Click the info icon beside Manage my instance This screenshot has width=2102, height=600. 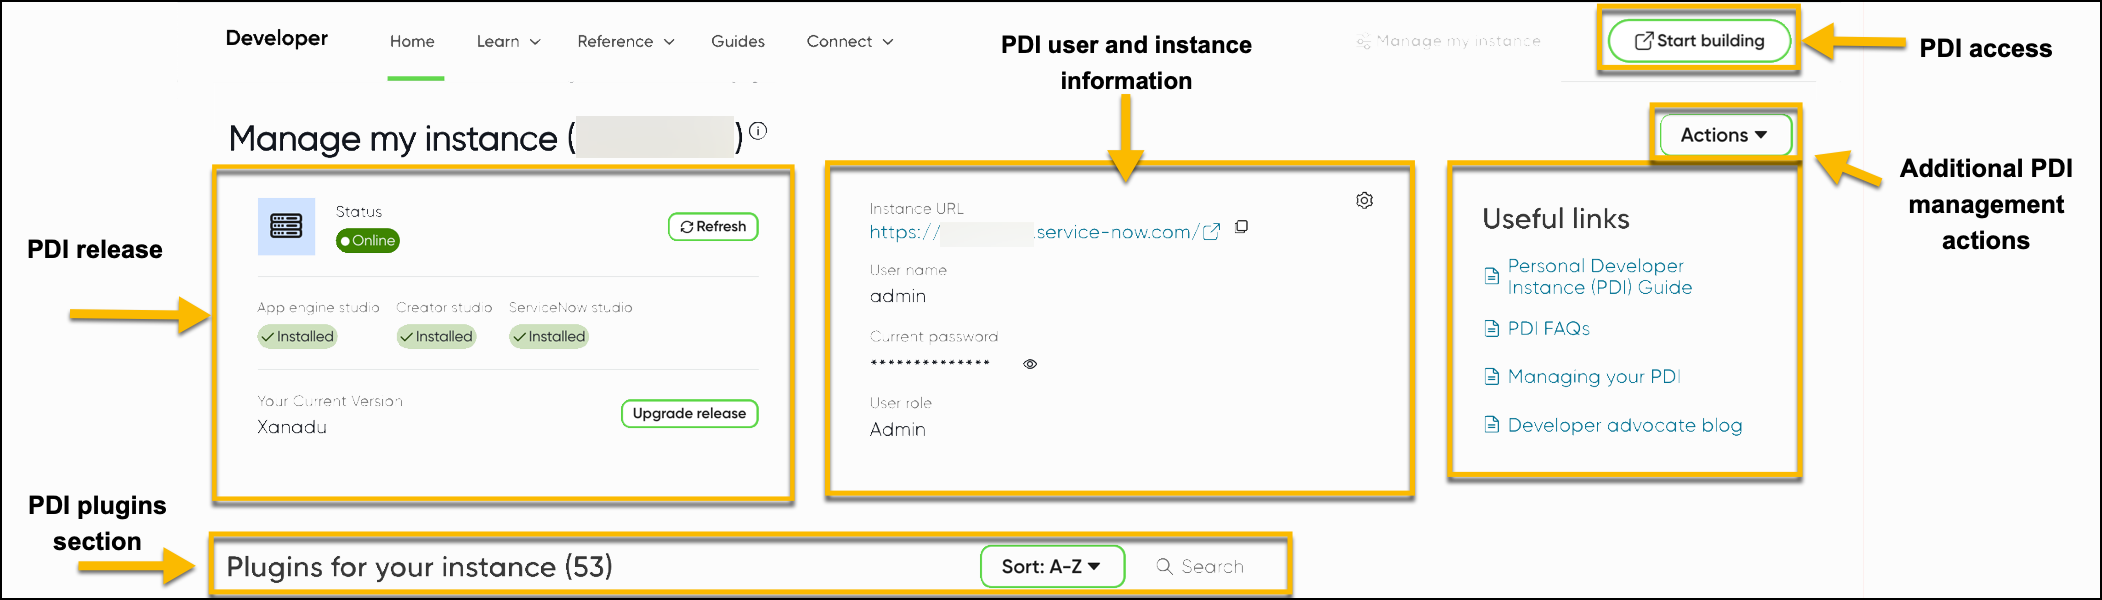pos(758,131)
